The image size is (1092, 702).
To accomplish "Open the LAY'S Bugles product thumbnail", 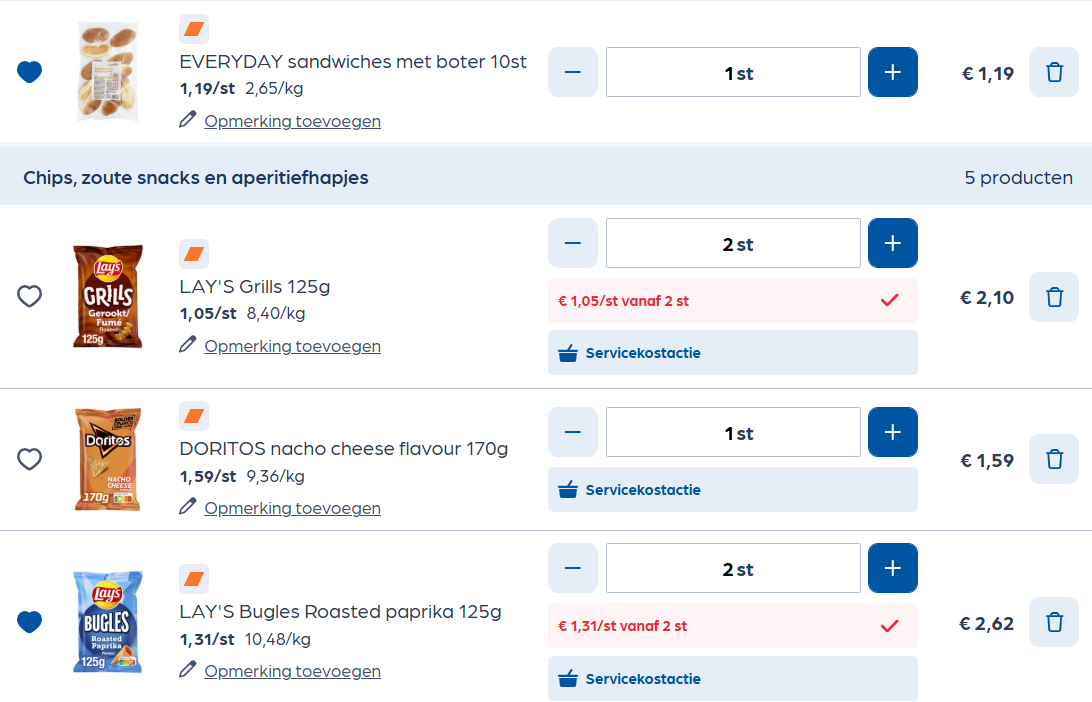I will point(107,621).
